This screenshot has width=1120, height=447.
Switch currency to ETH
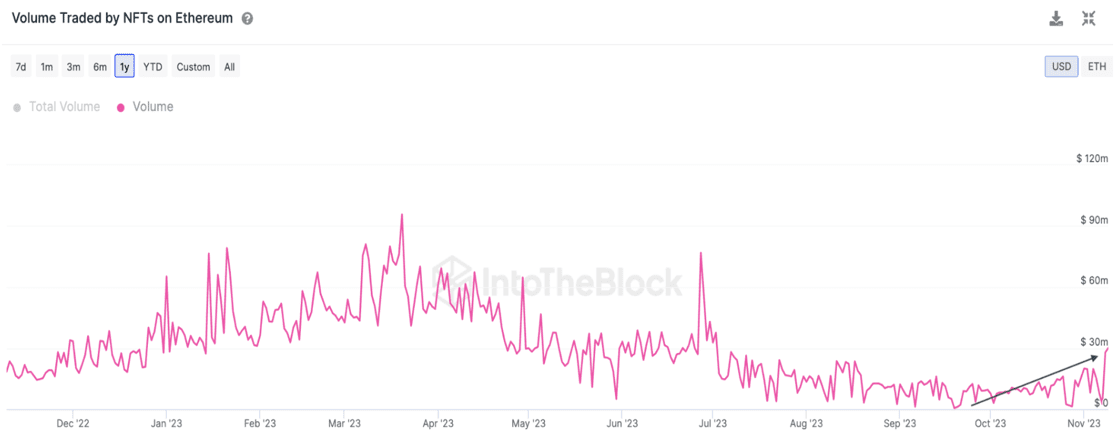pyautogui.click(x=1097, y=67)
